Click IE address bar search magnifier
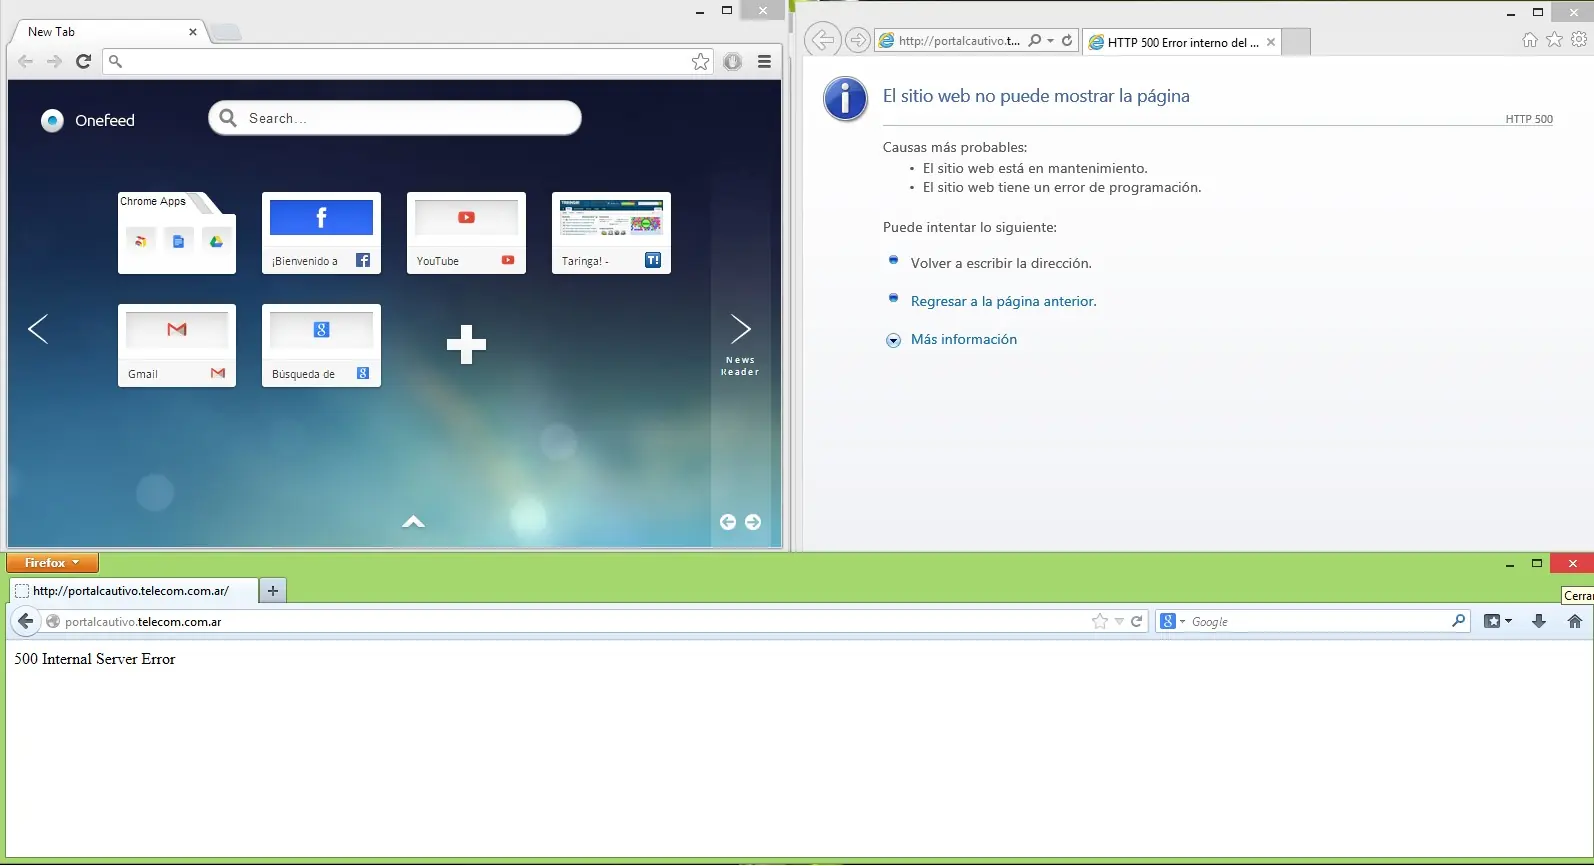Viewport: 1594px width, 866px height. pos(1035,41)
